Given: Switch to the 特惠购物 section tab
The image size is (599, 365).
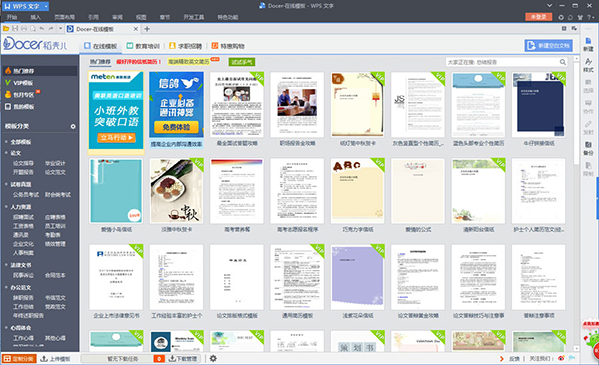Looking at the screenshot, I should [x=228, y=46].
